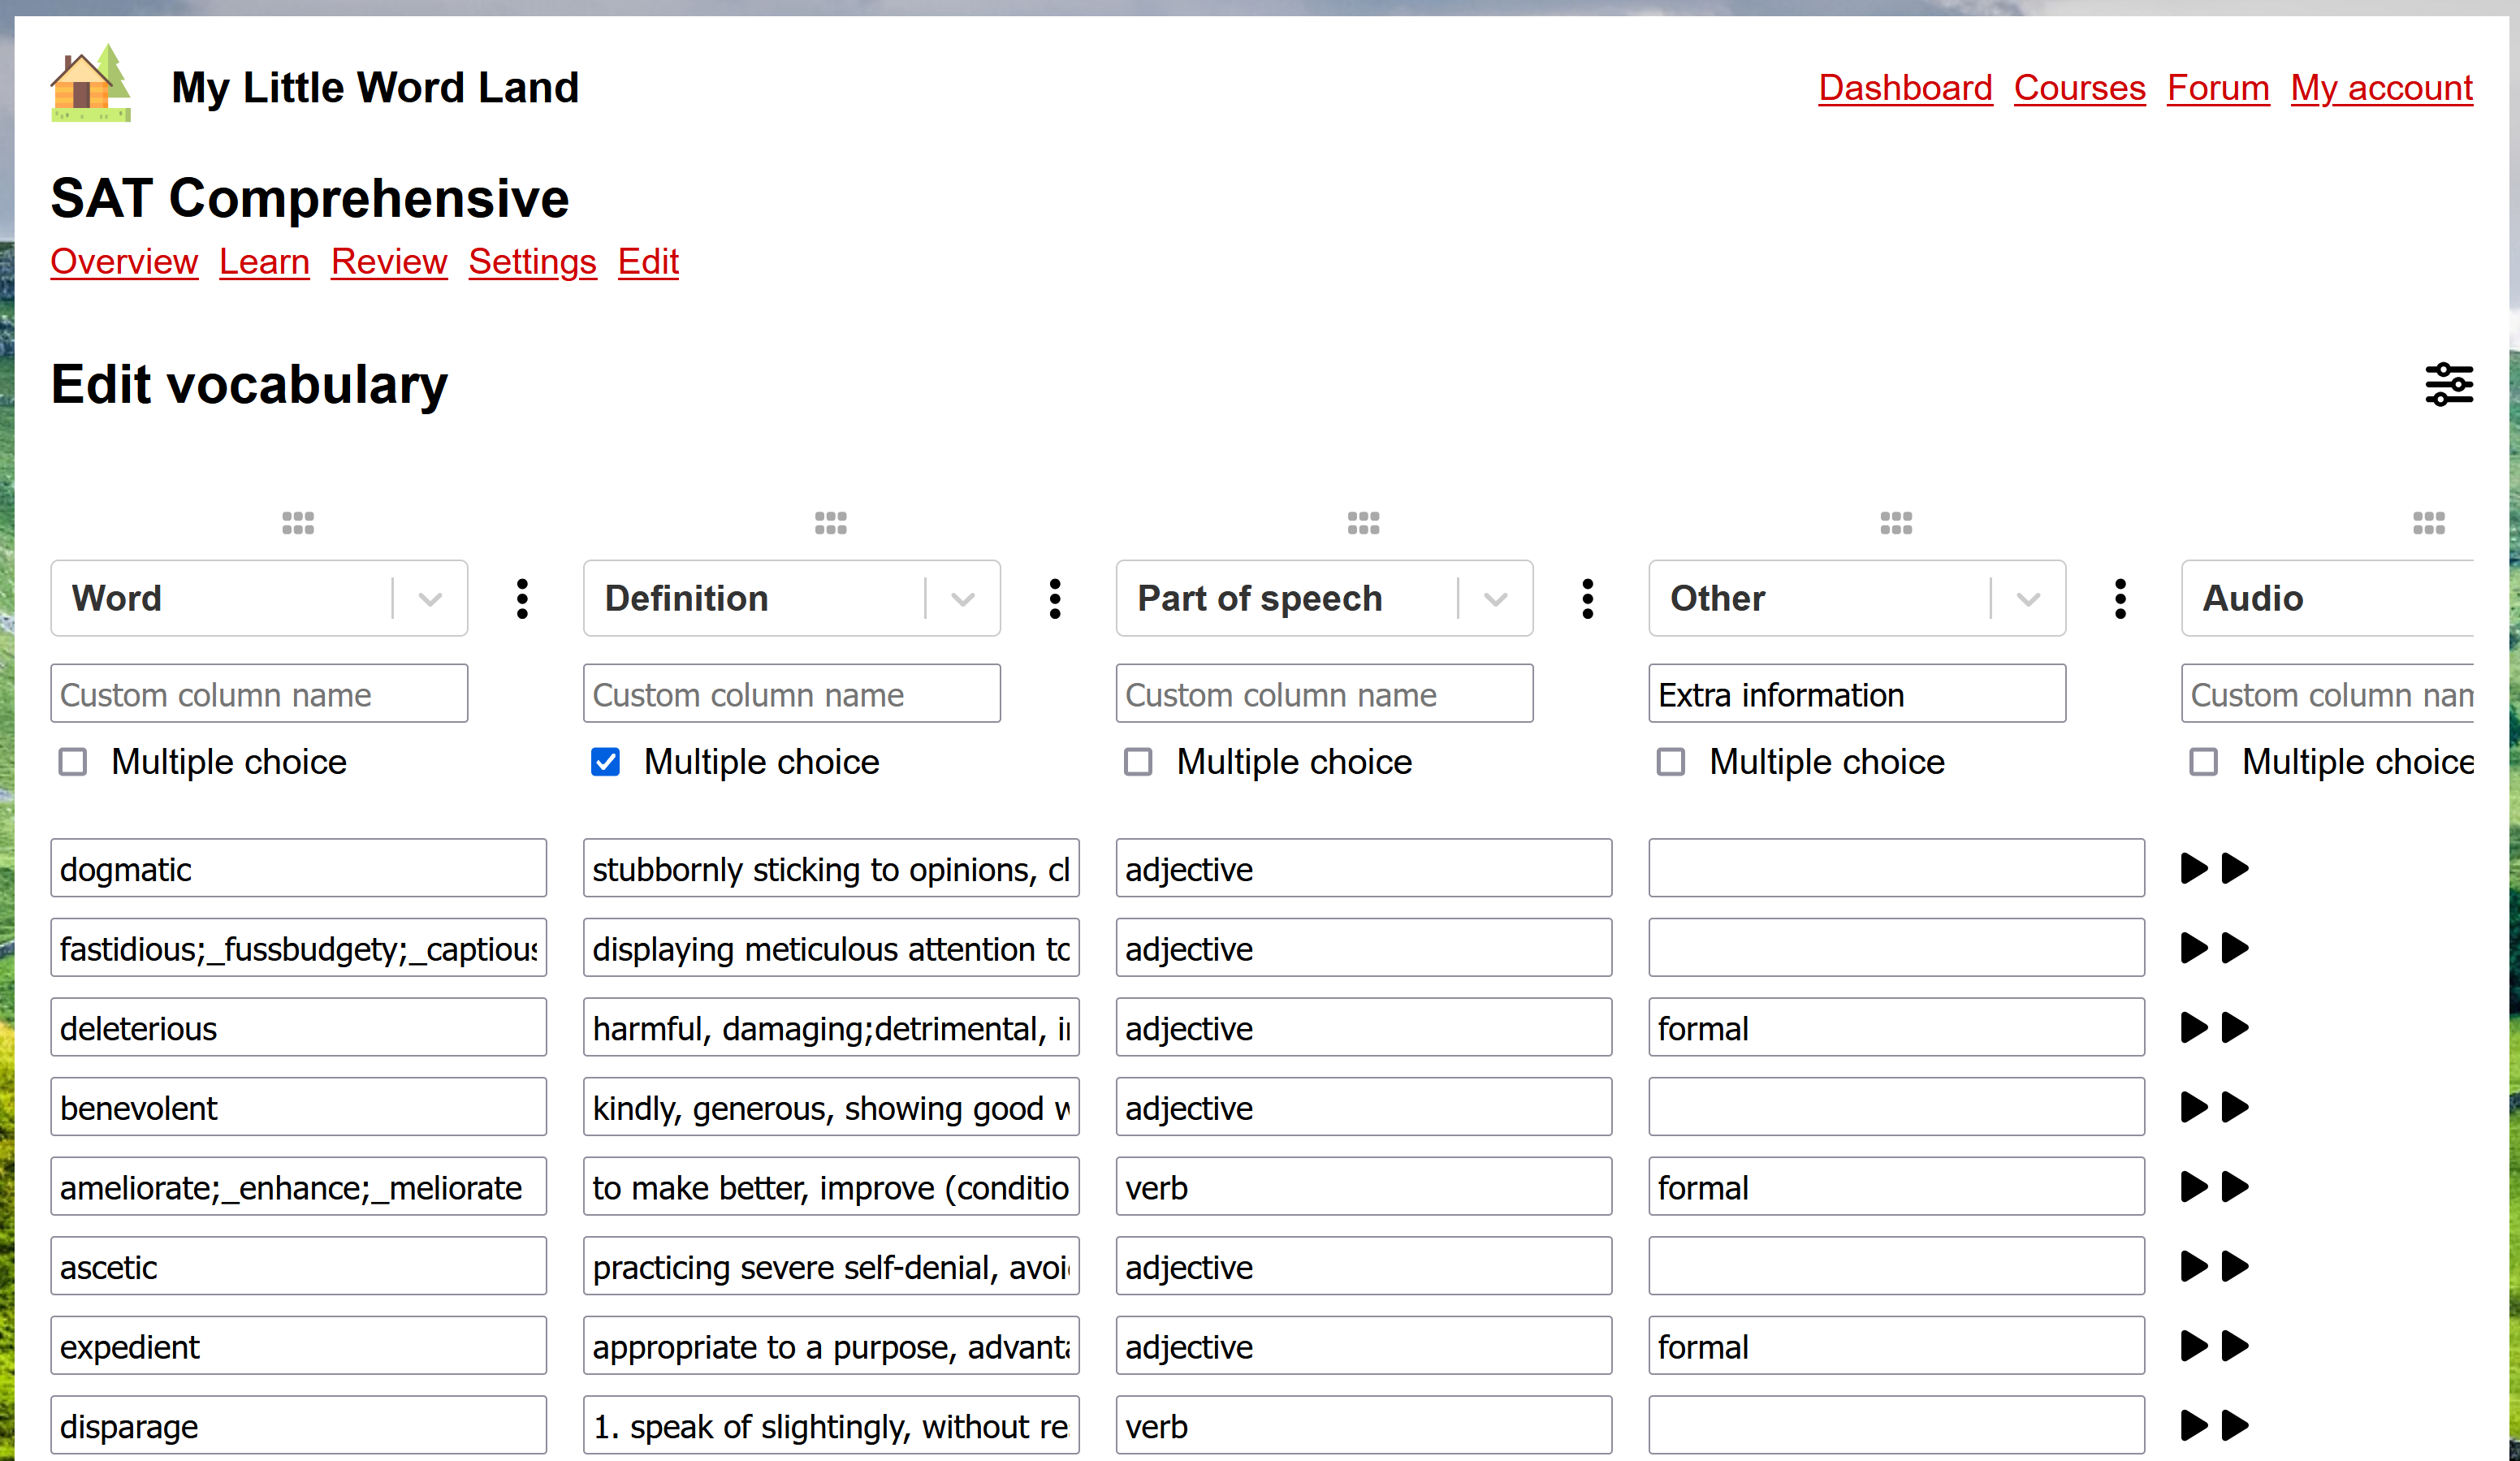The width and height of the screenshot is (2520, 1461).
Task: Go to the course Settings tab
Action: (x=532, y=262)
